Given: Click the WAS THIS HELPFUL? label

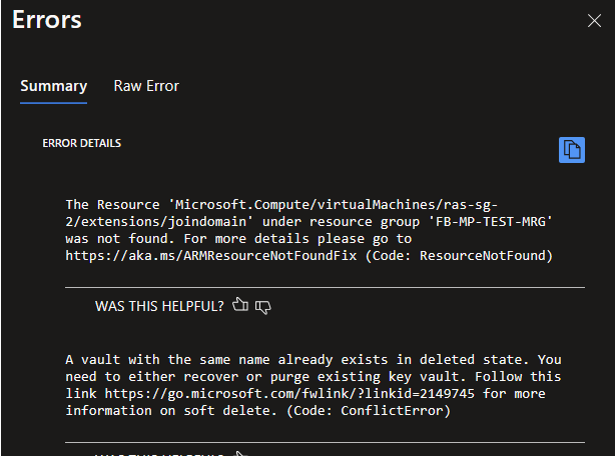Looking at the screenshot, I should pos(159,305).
